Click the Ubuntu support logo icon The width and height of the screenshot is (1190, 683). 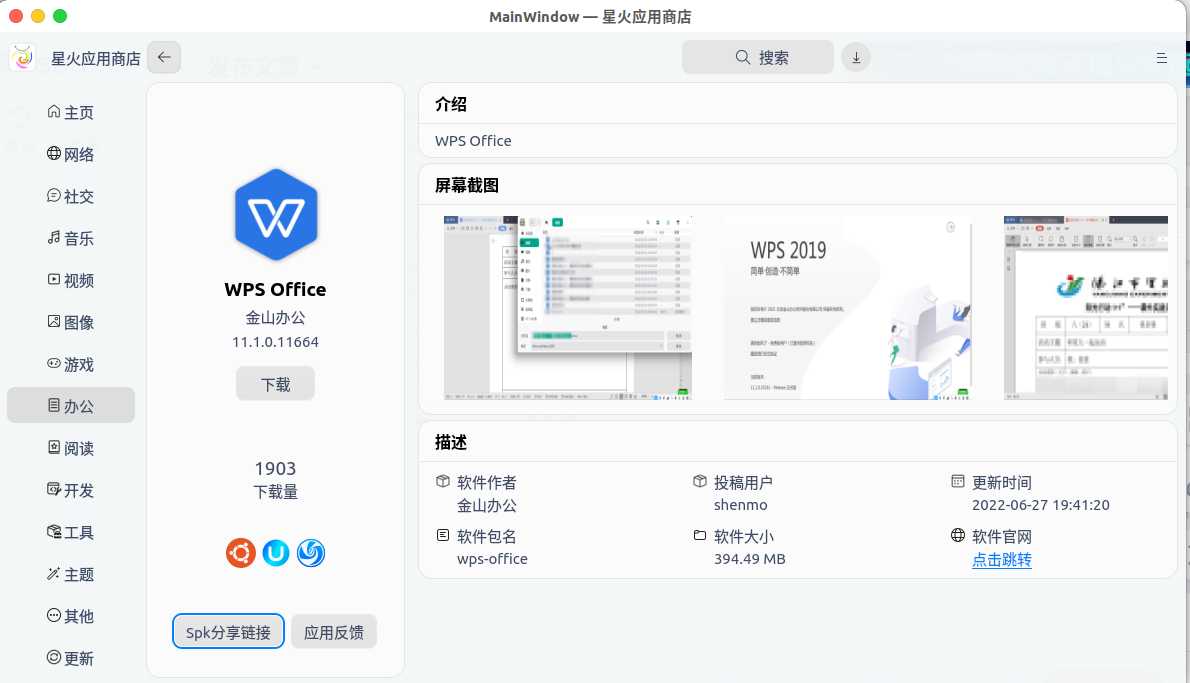tap(241, 552)
